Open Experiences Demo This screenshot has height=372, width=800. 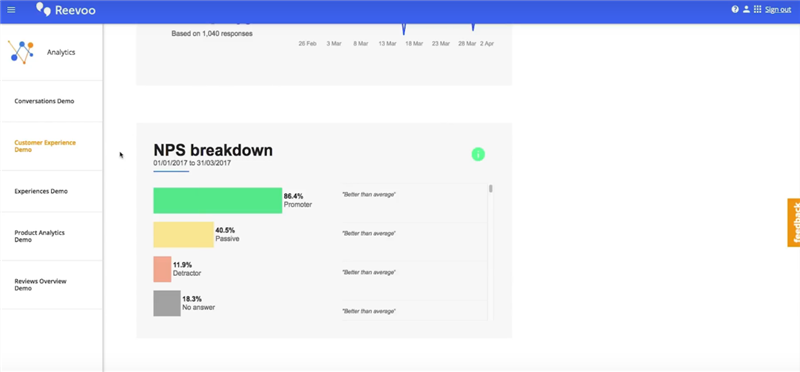pos(41,191)
